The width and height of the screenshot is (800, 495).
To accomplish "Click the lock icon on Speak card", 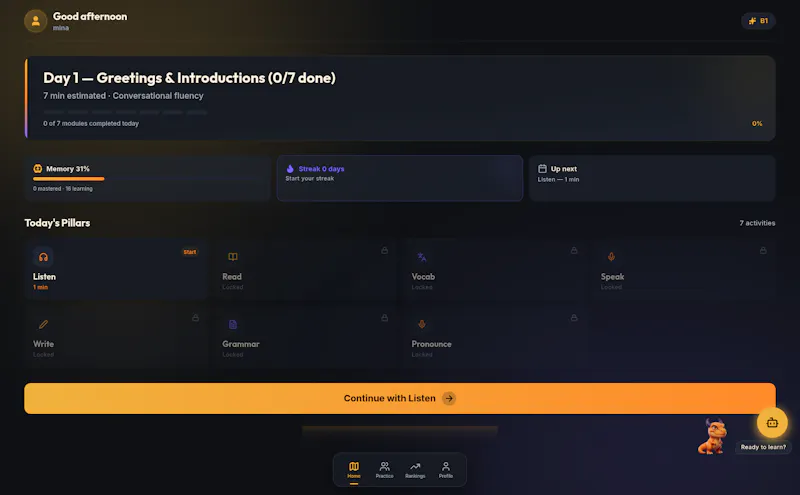I will click(763, 251).
